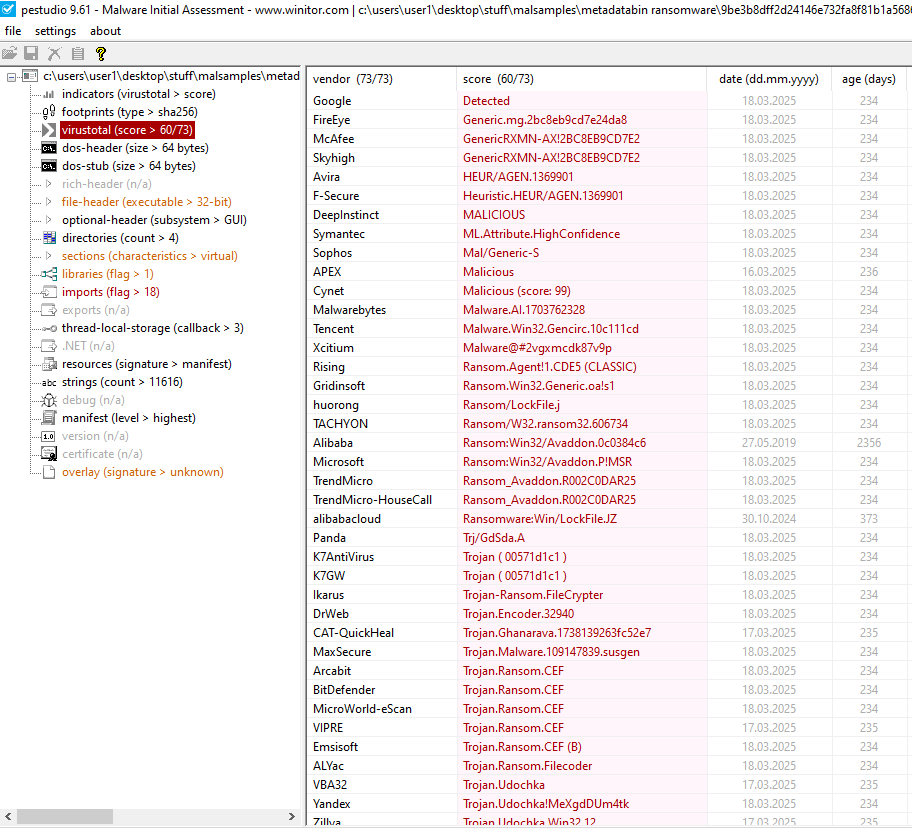Click tree pane horizontal scrollbar thumb

coord(65,816)
